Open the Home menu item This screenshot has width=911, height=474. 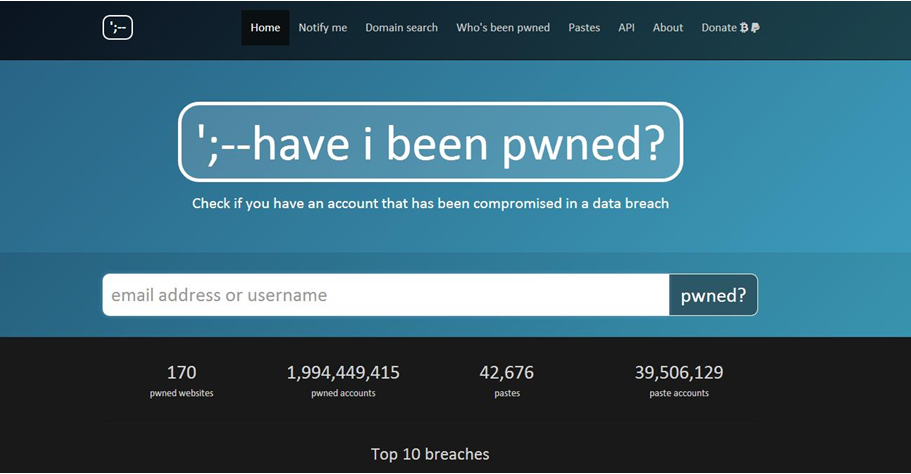[265, 28]
